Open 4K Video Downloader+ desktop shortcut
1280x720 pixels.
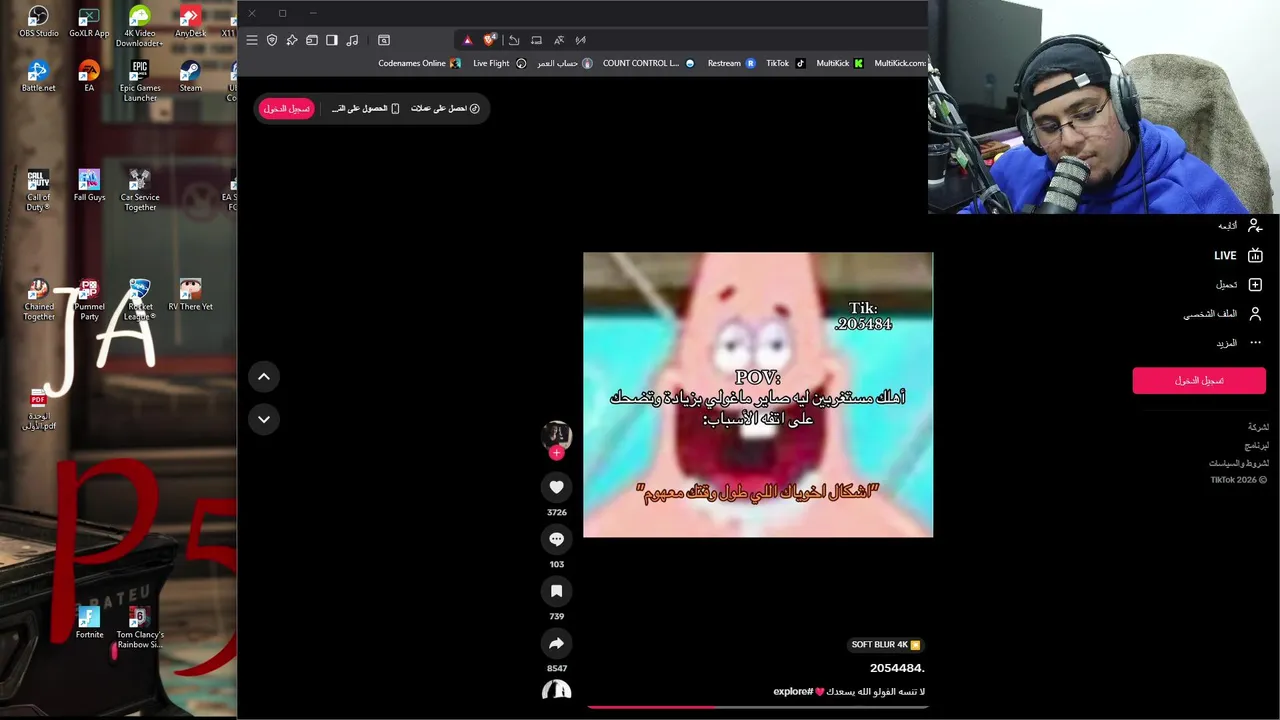coord(140,27)
